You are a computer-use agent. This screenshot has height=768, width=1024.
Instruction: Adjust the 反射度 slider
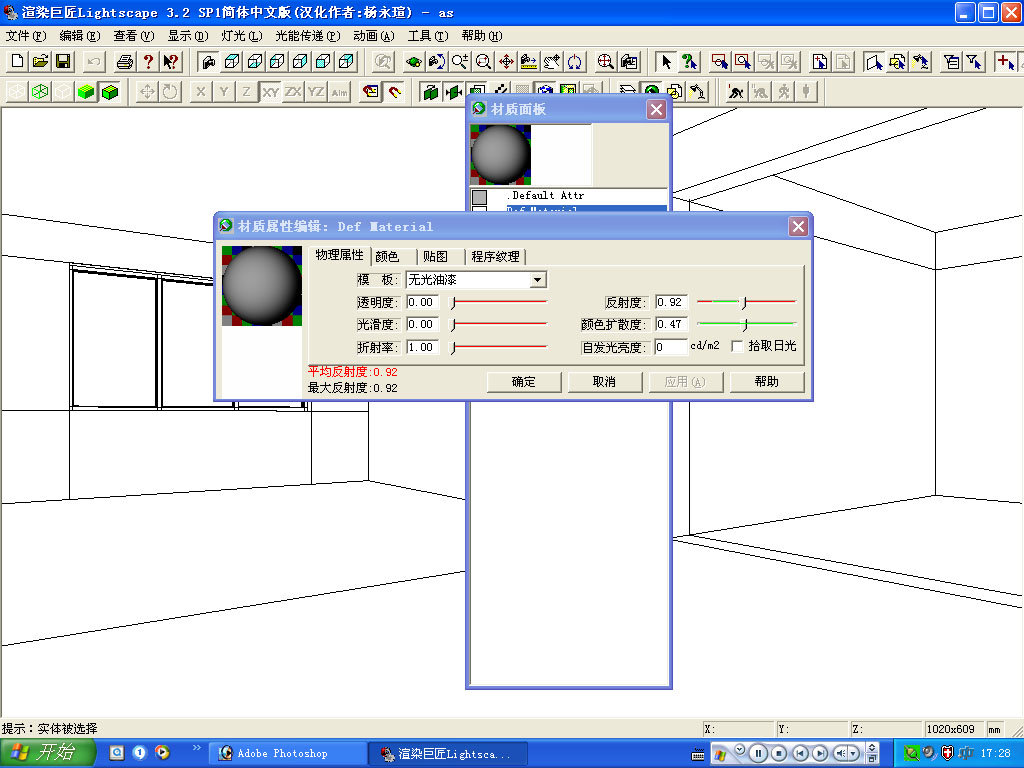[746, 302]
